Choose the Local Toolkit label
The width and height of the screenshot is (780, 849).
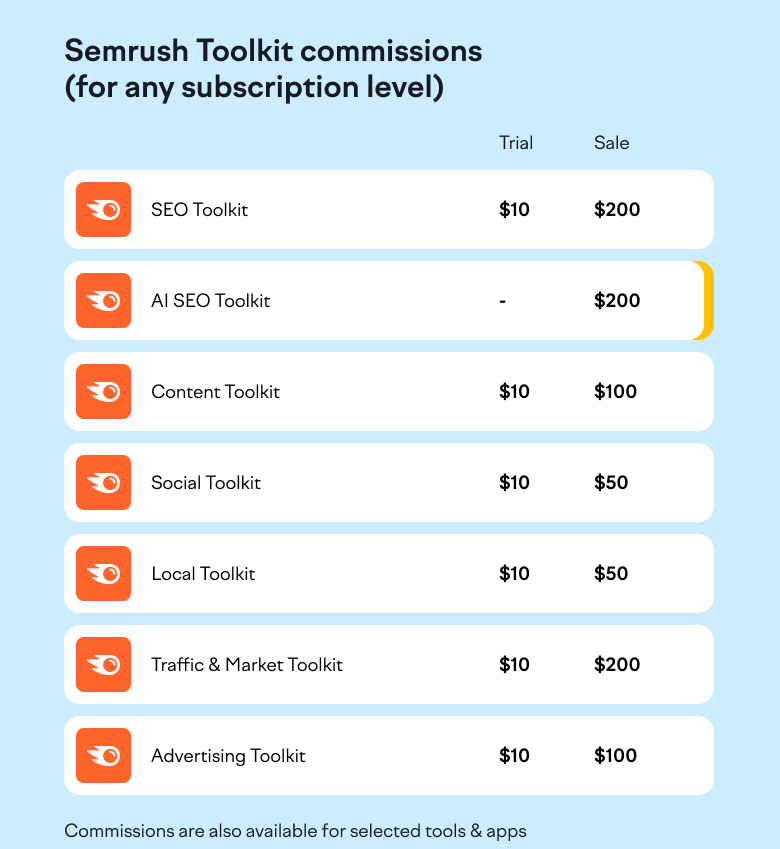(203, 574)
